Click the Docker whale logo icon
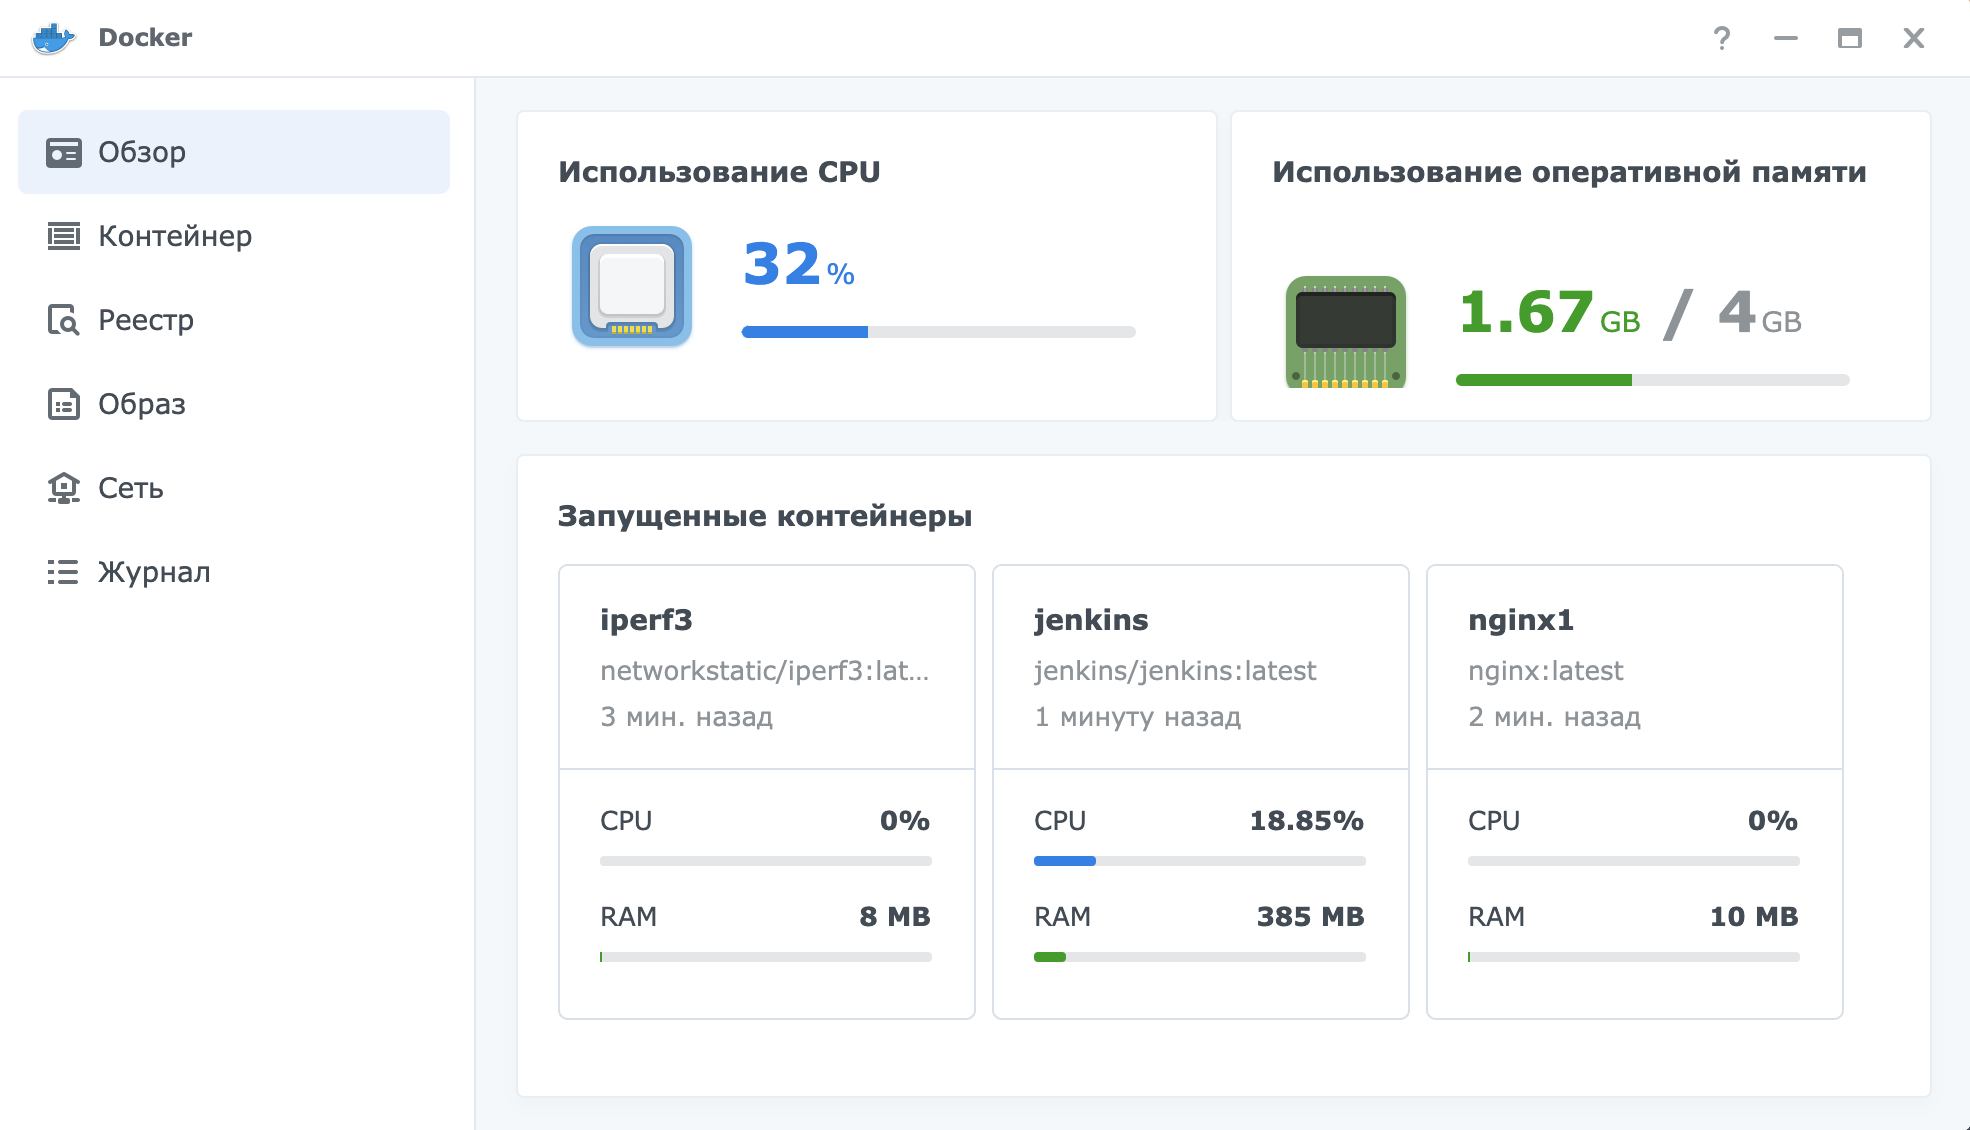This screenshot has width=1970, height=1130. coord(53,38)
